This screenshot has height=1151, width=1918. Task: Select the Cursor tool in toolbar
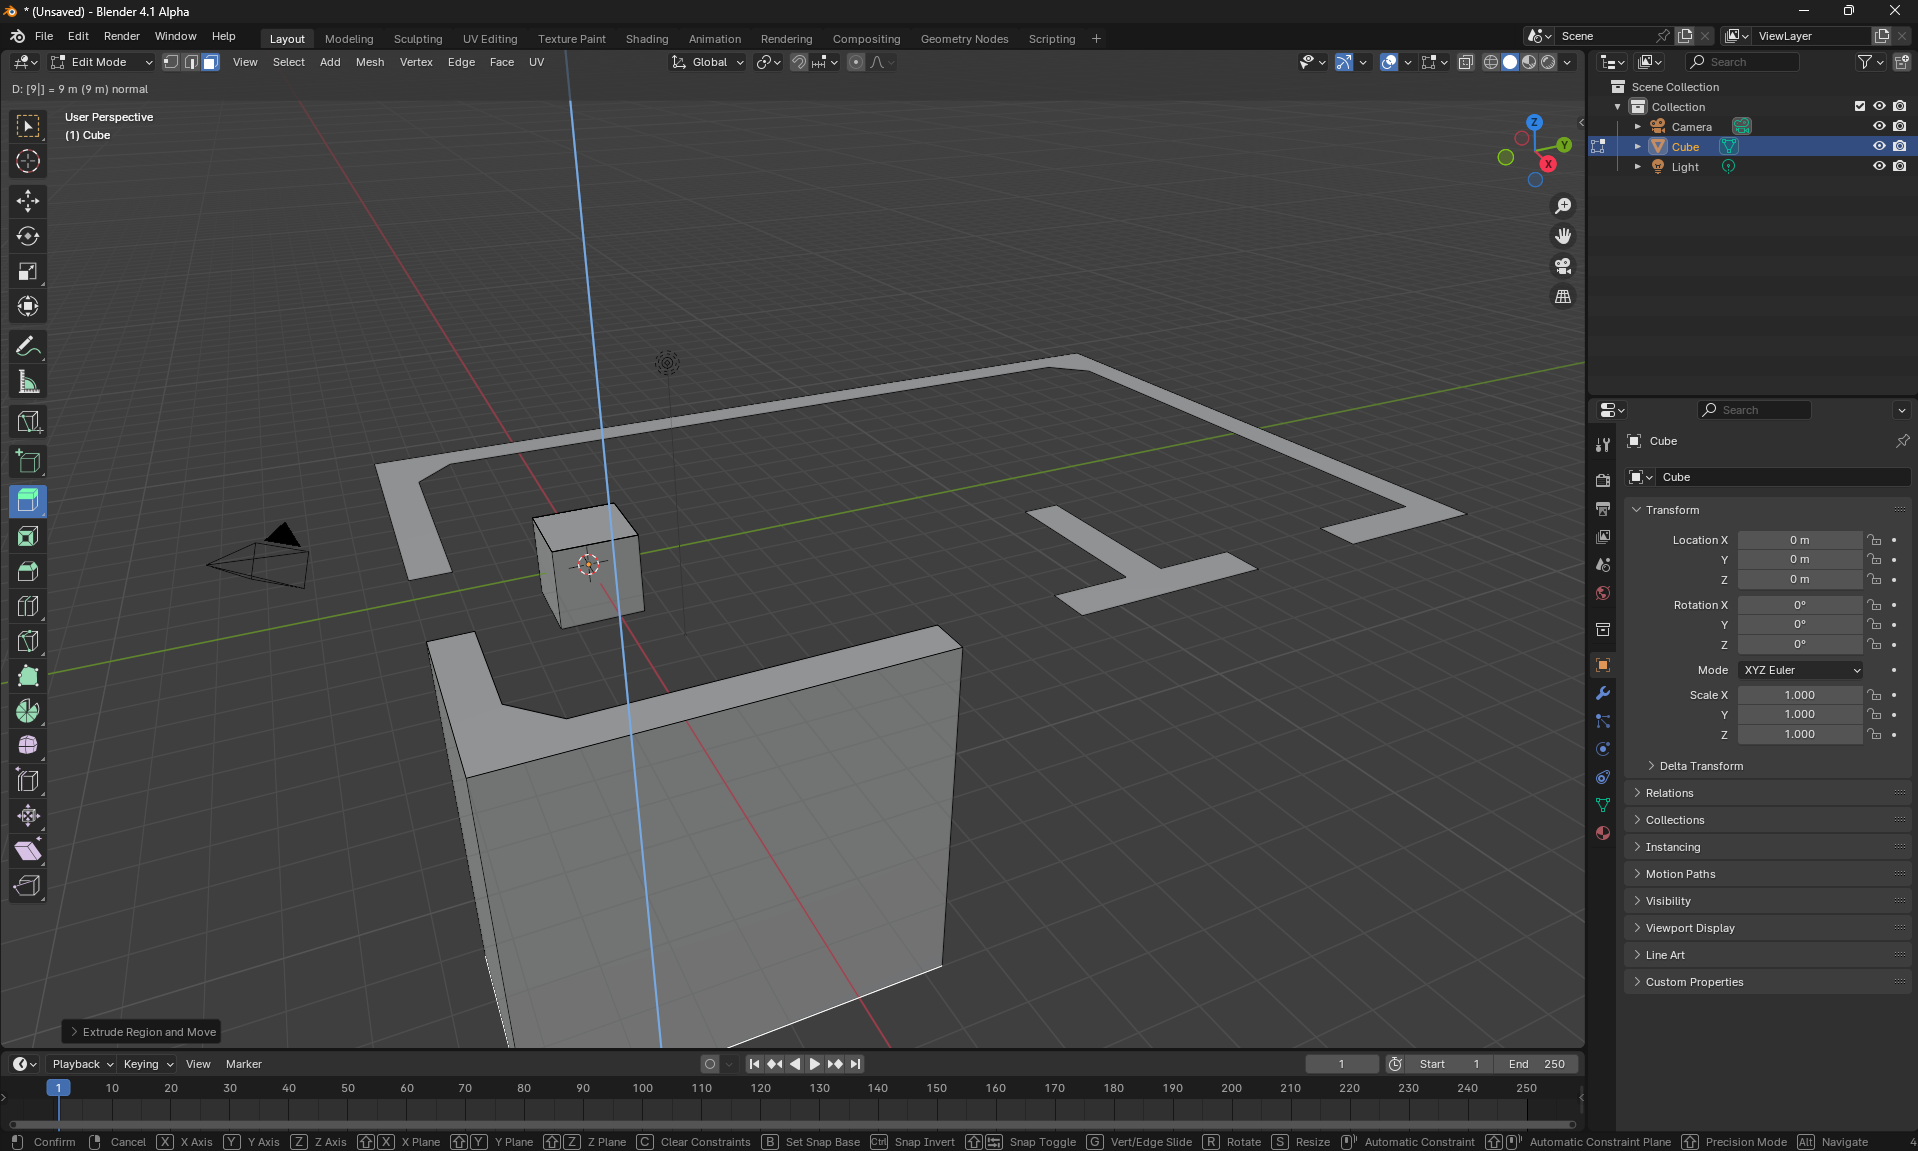[x=28, y=161]
